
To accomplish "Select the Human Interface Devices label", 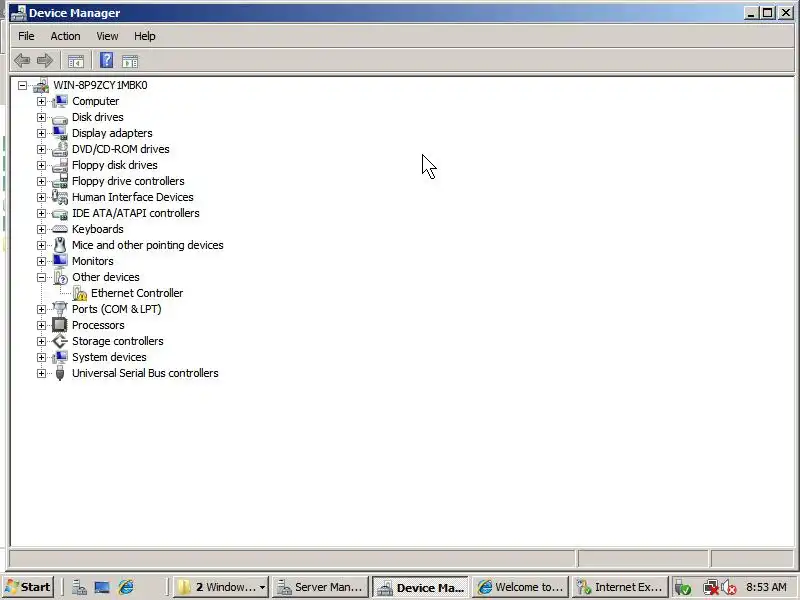I will 133,197.
